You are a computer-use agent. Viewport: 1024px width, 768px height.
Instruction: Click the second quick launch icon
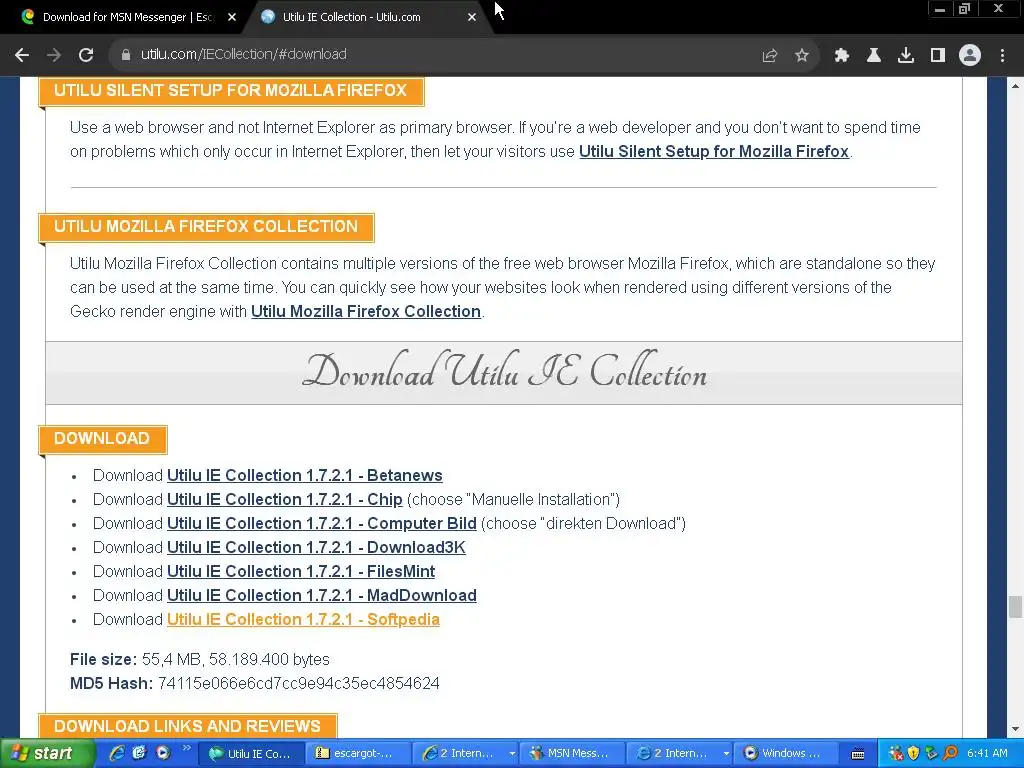pos(139,753)
